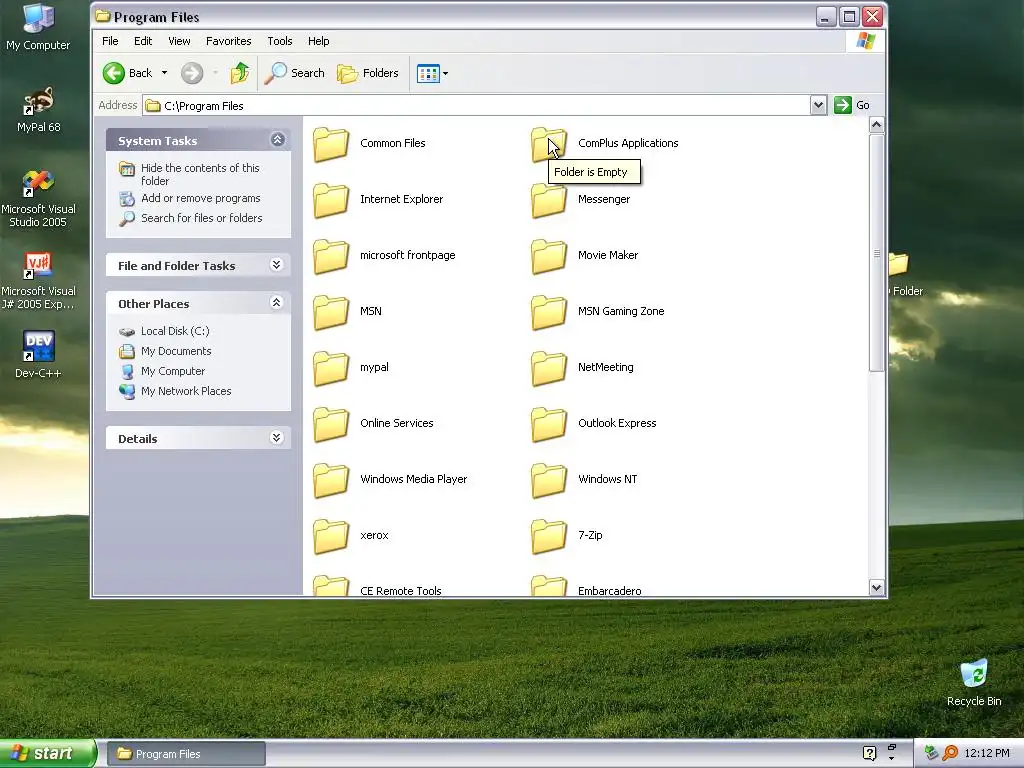Image resolution: width=1024 pixels, height=768 pixels.
Task: Select the NetMeeting folder icon
Action: pos(549,368)
